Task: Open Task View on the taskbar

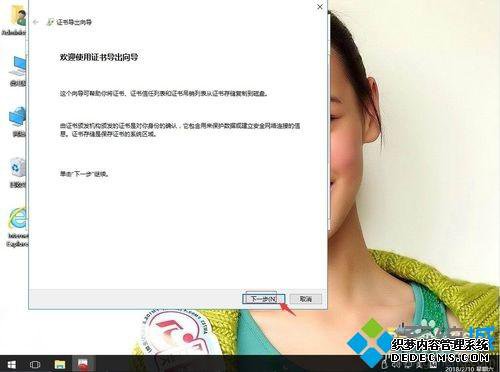Action: pos(35,364)
